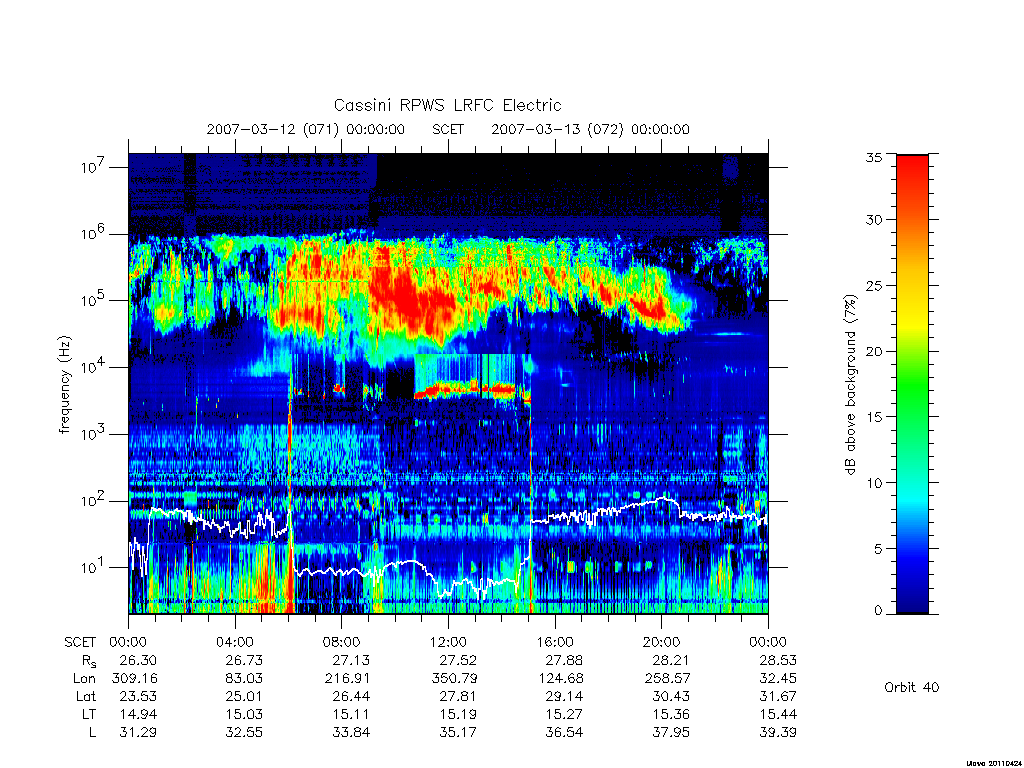Click the 'Orbit 40' label
This screenshot has height=768, width=1024.
click(x=912, y=687)
